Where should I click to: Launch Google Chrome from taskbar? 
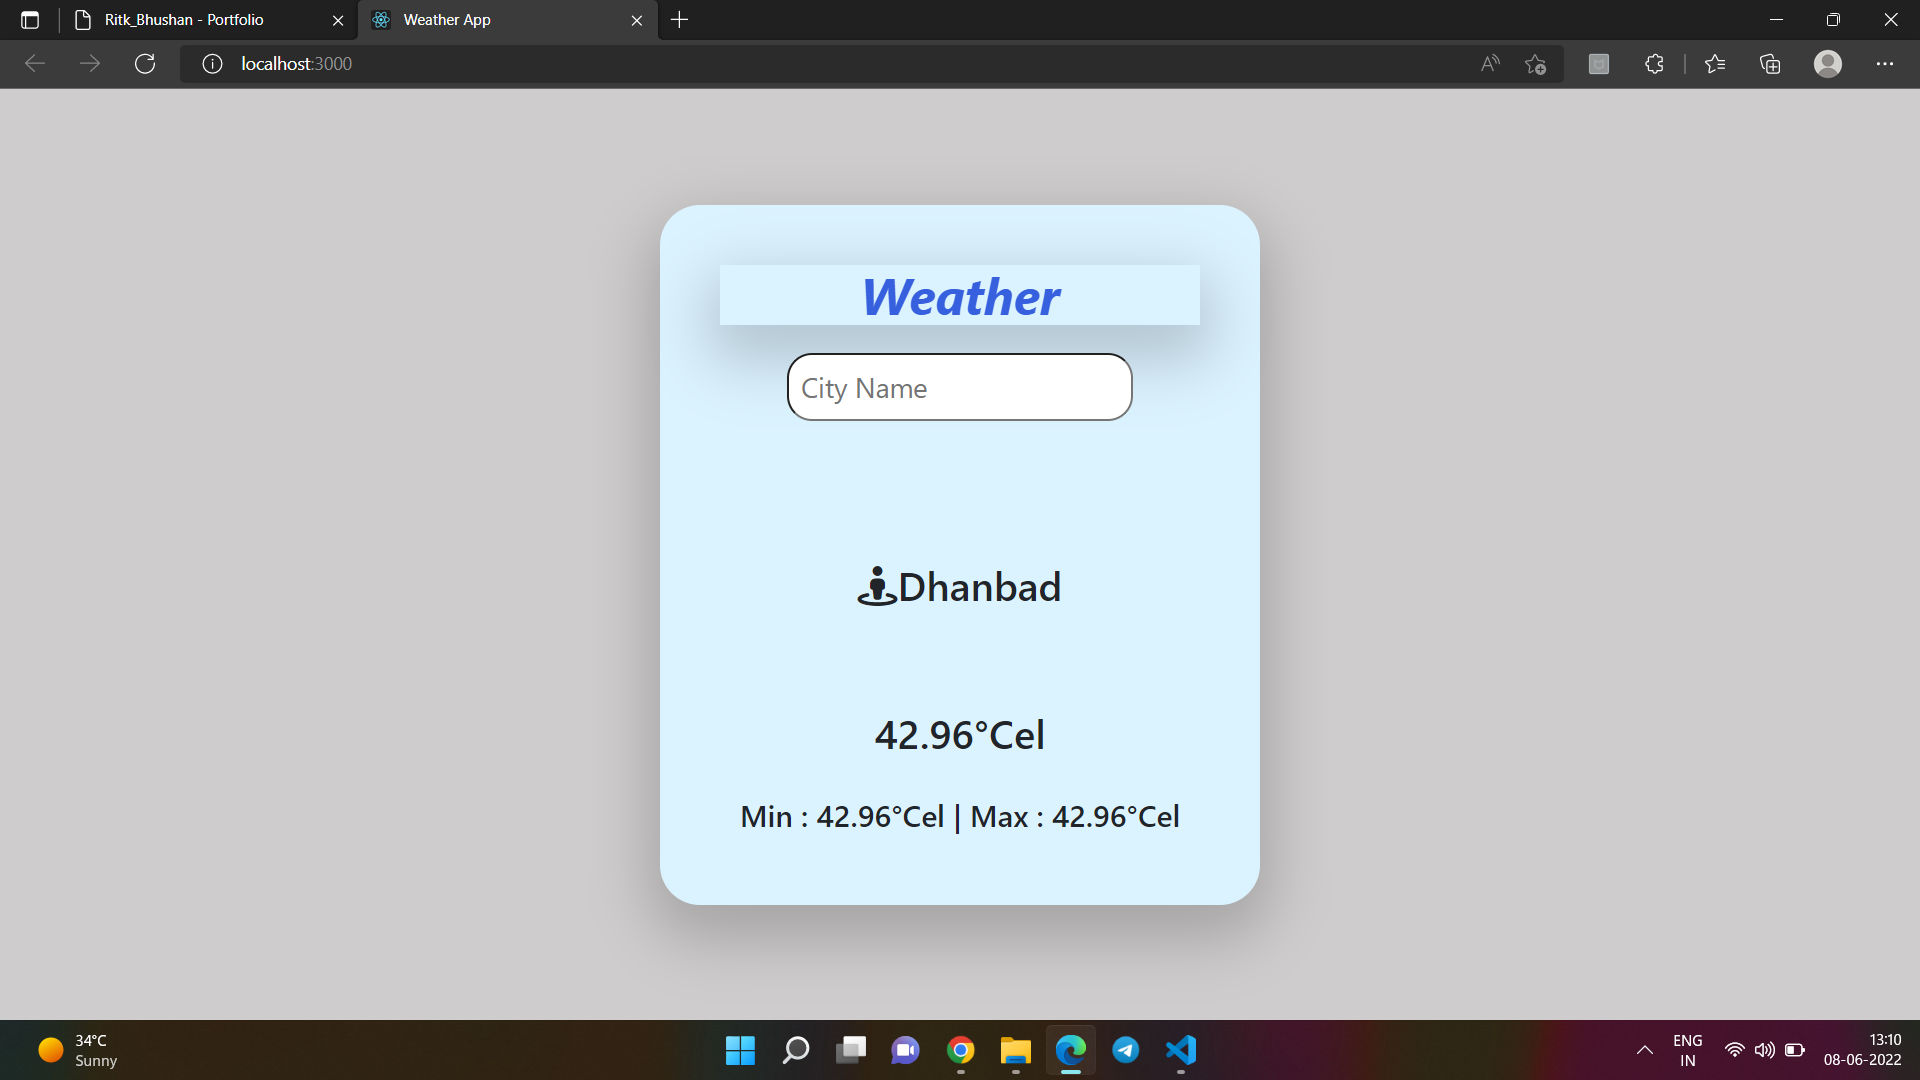961,1050
